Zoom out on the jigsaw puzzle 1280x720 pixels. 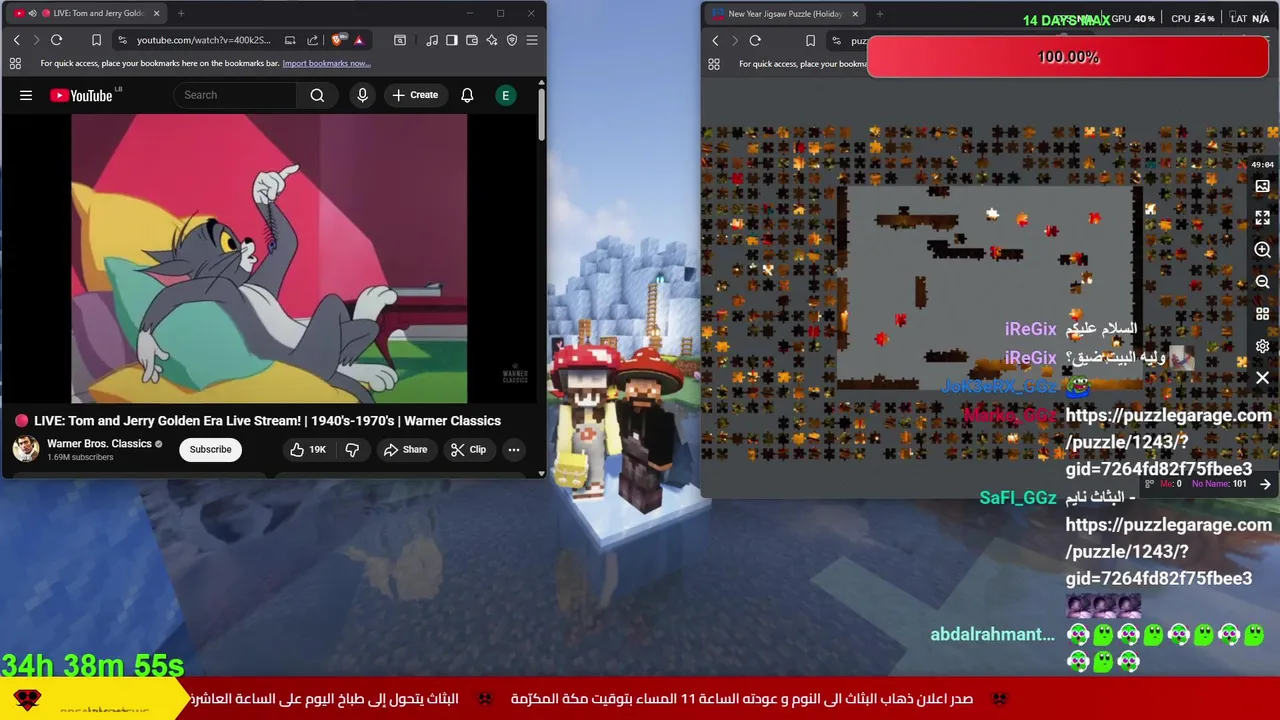point(1262,282)
